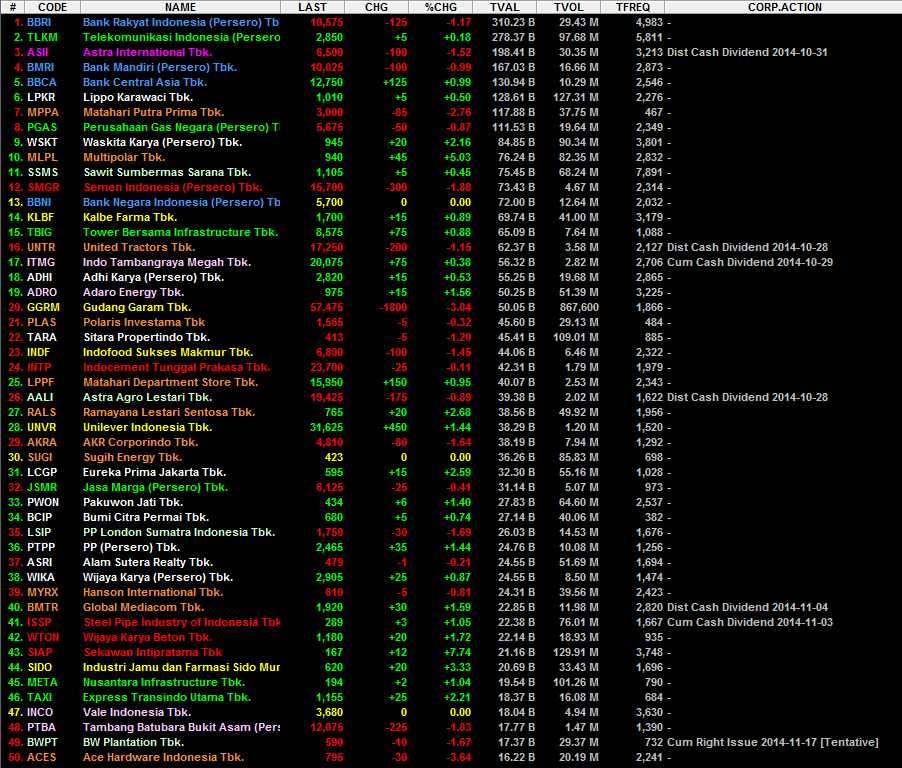
Task: Select stock code TLKM
Action: tap(42, 37)
